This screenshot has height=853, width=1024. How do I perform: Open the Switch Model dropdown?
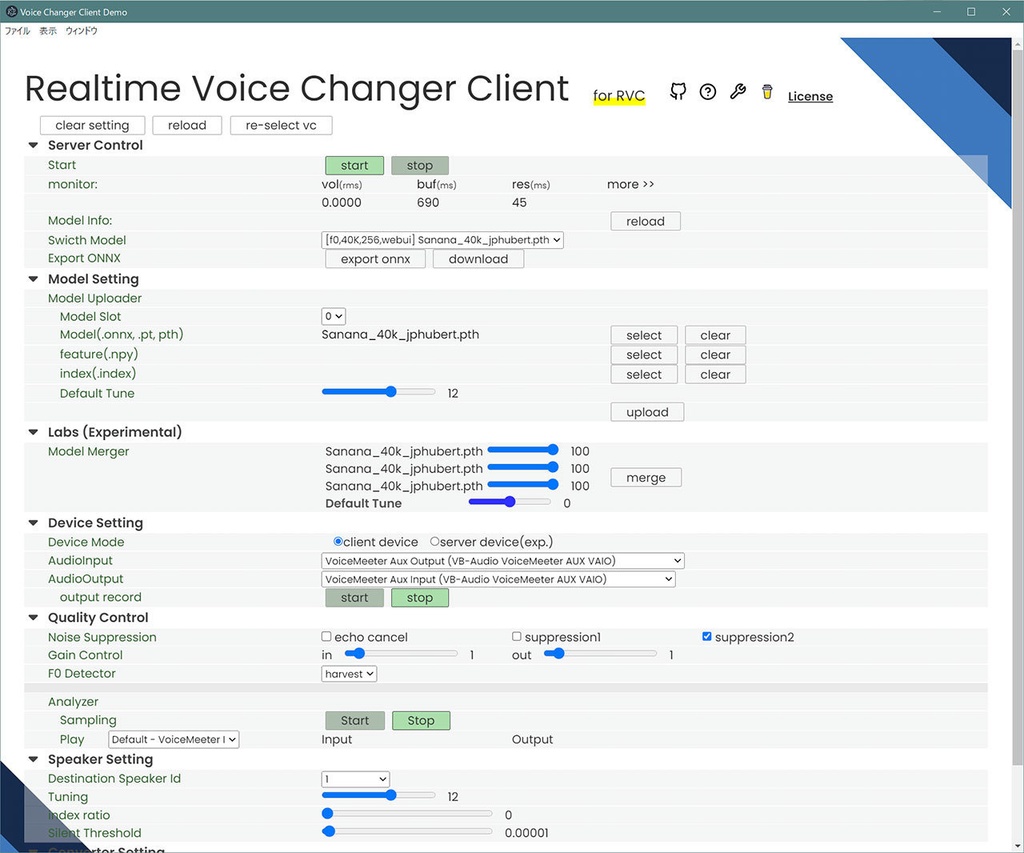pyautogui.click(x=442, y=240)
